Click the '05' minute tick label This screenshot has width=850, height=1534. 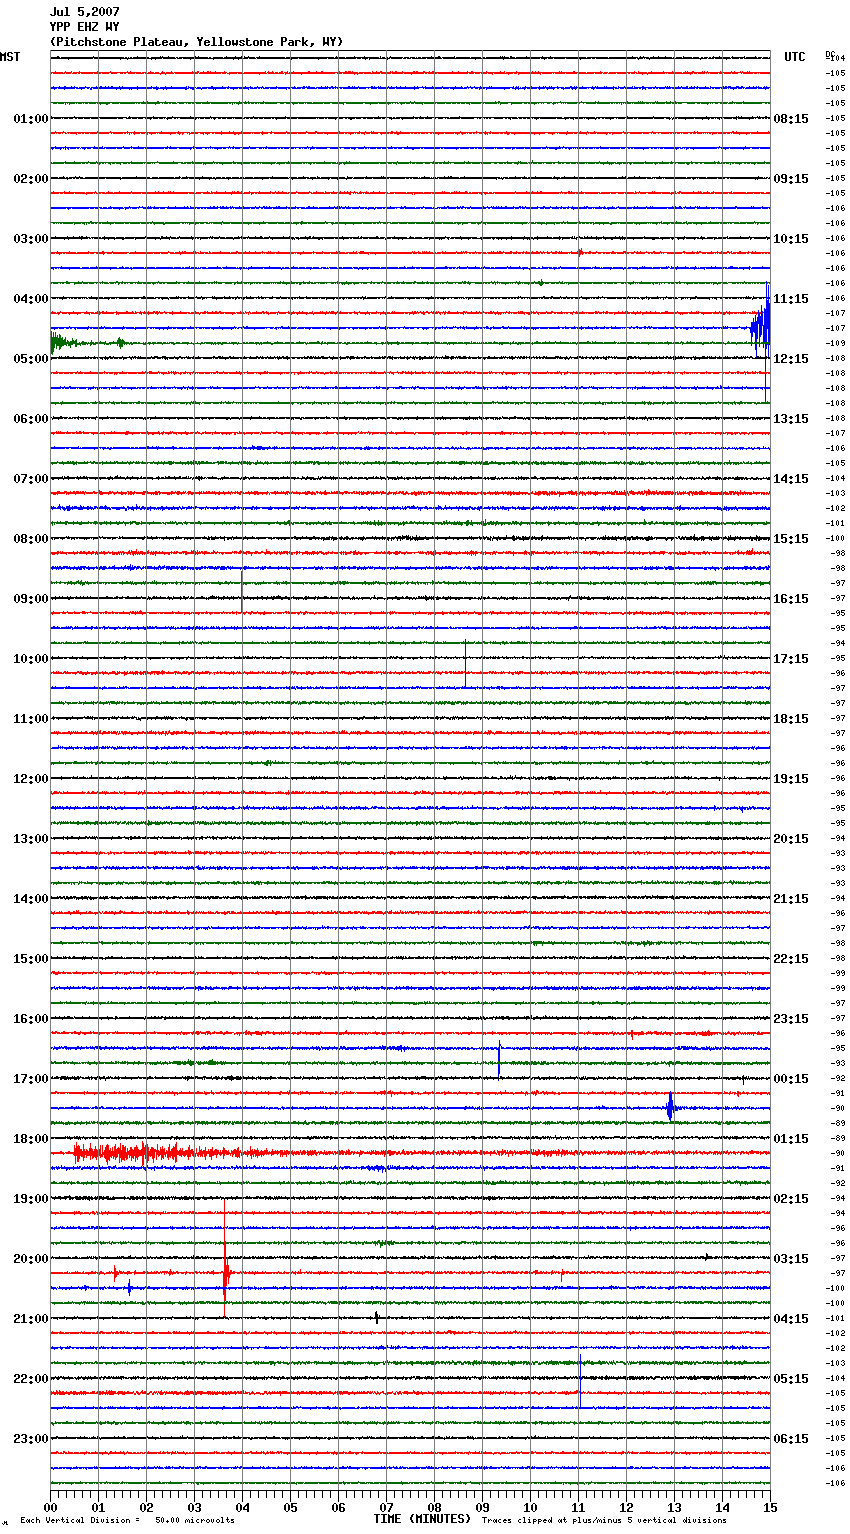coord(291,1507)
